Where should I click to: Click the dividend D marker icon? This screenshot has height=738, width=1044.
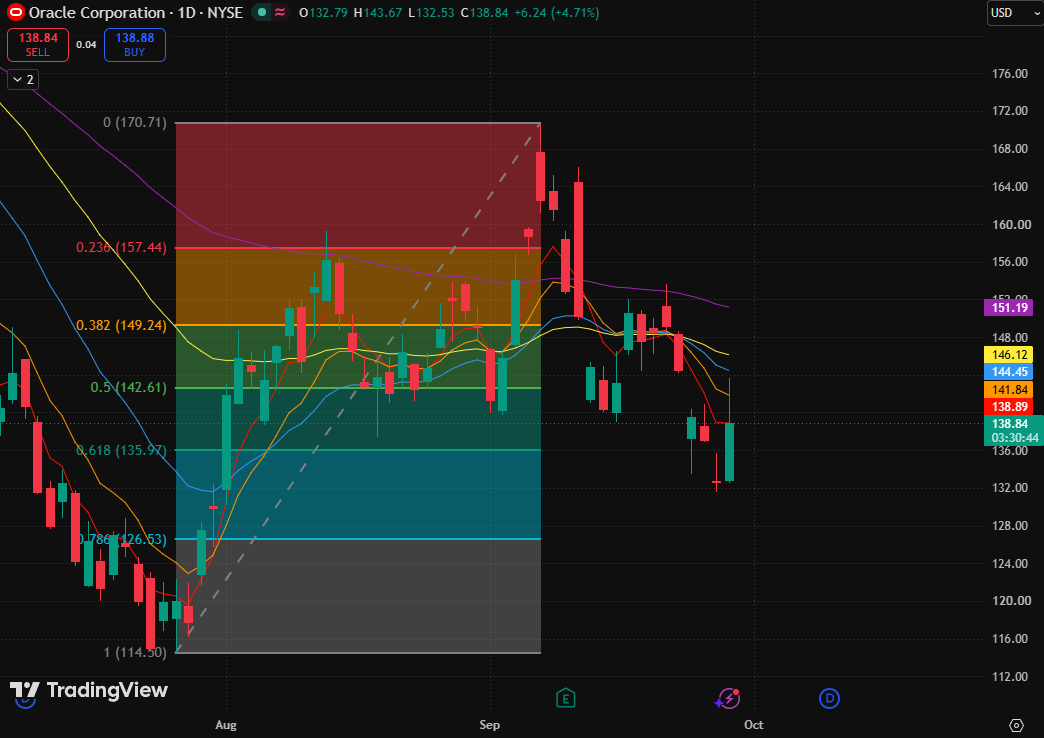coord(829,698)
